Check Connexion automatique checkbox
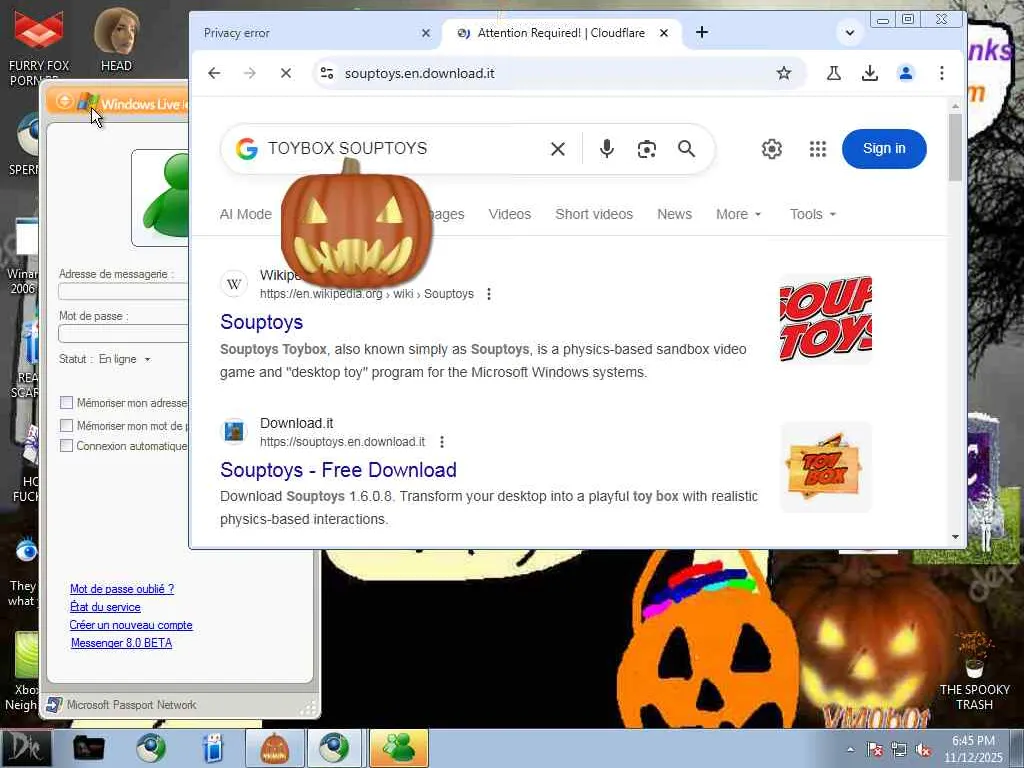The height and width of the screenshot is (768, 1024). (x=66, y=446)
